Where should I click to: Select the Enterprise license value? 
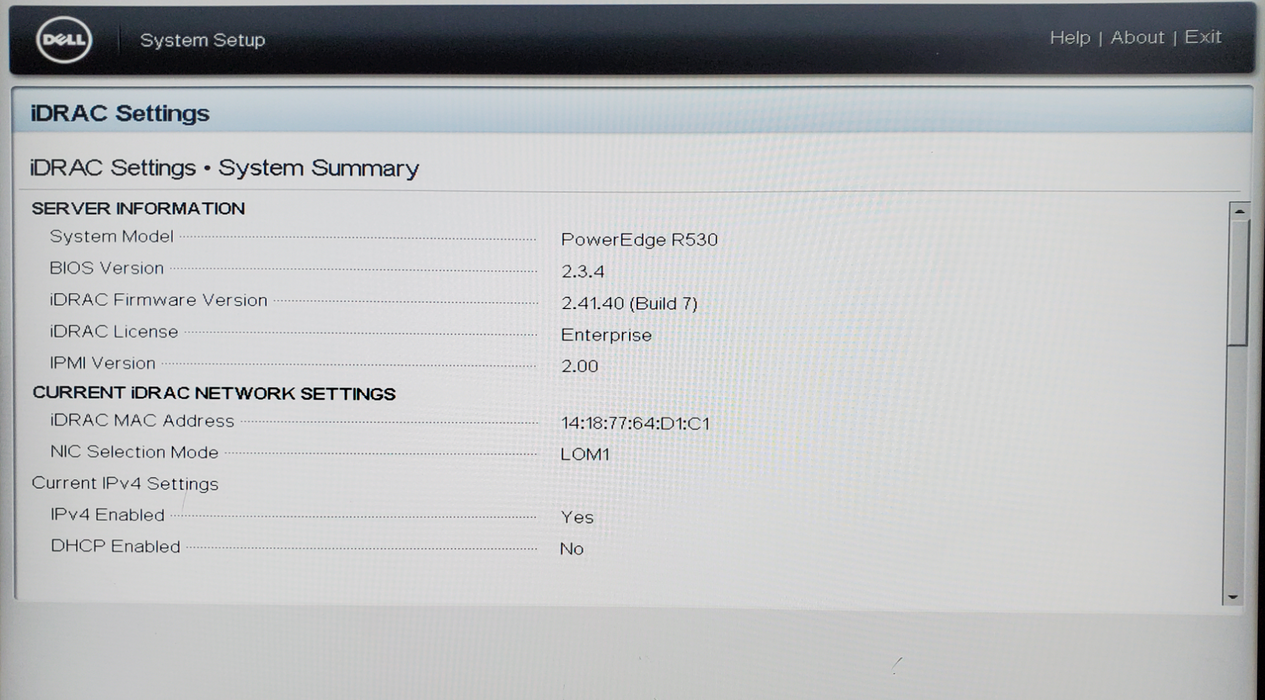[x=606, y=335]
